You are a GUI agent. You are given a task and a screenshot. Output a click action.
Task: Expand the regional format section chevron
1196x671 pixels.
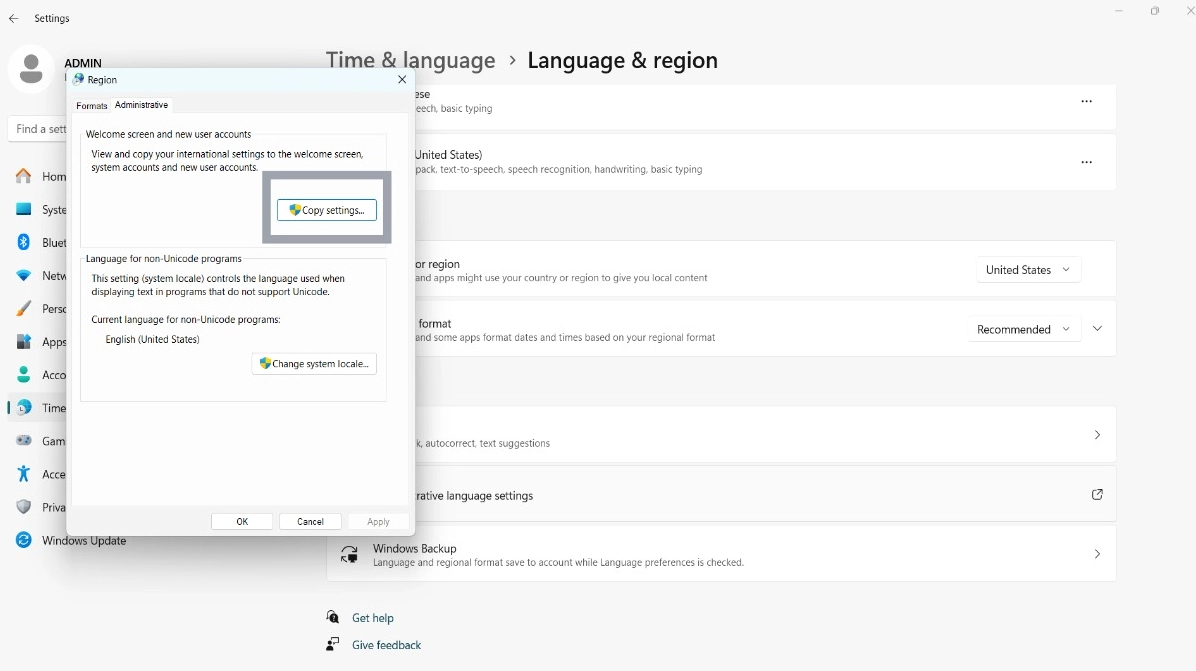point(1098,329)
